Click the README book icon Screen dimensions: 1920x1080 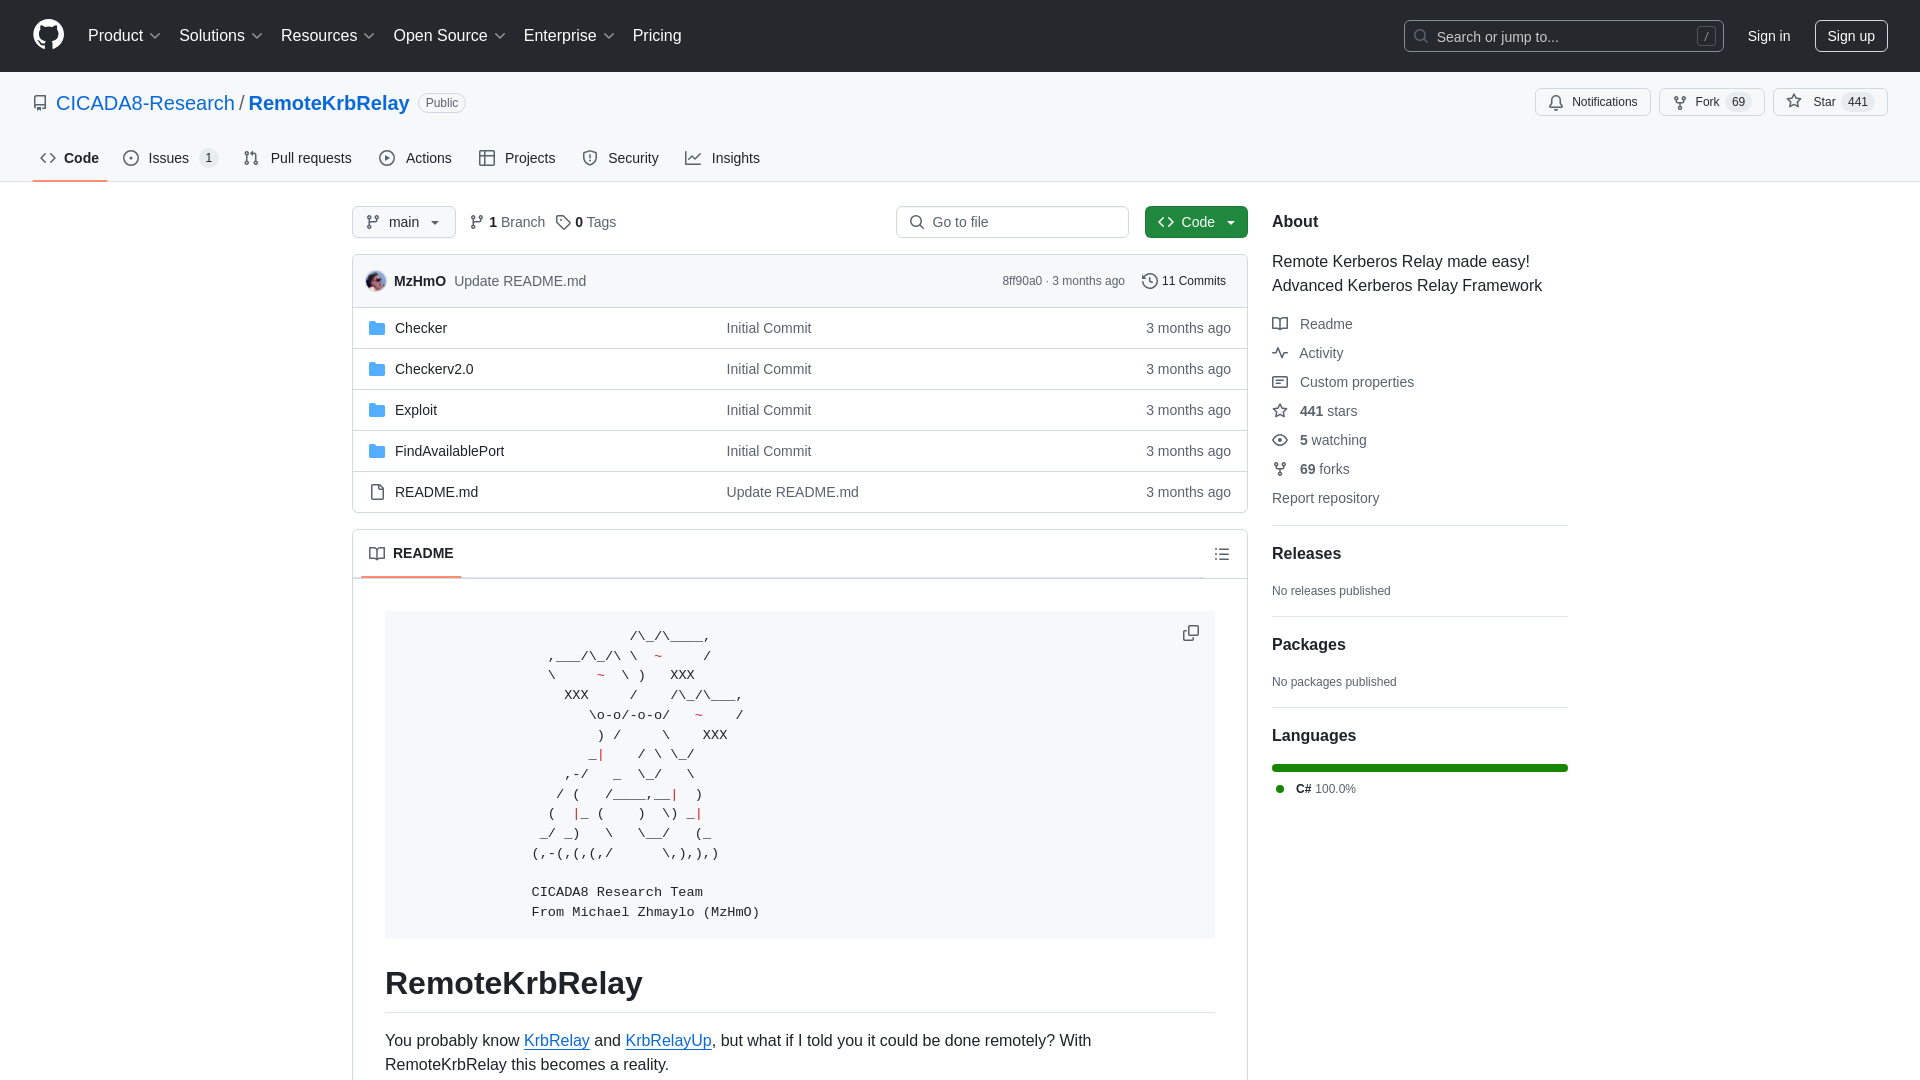coord(376,553)
